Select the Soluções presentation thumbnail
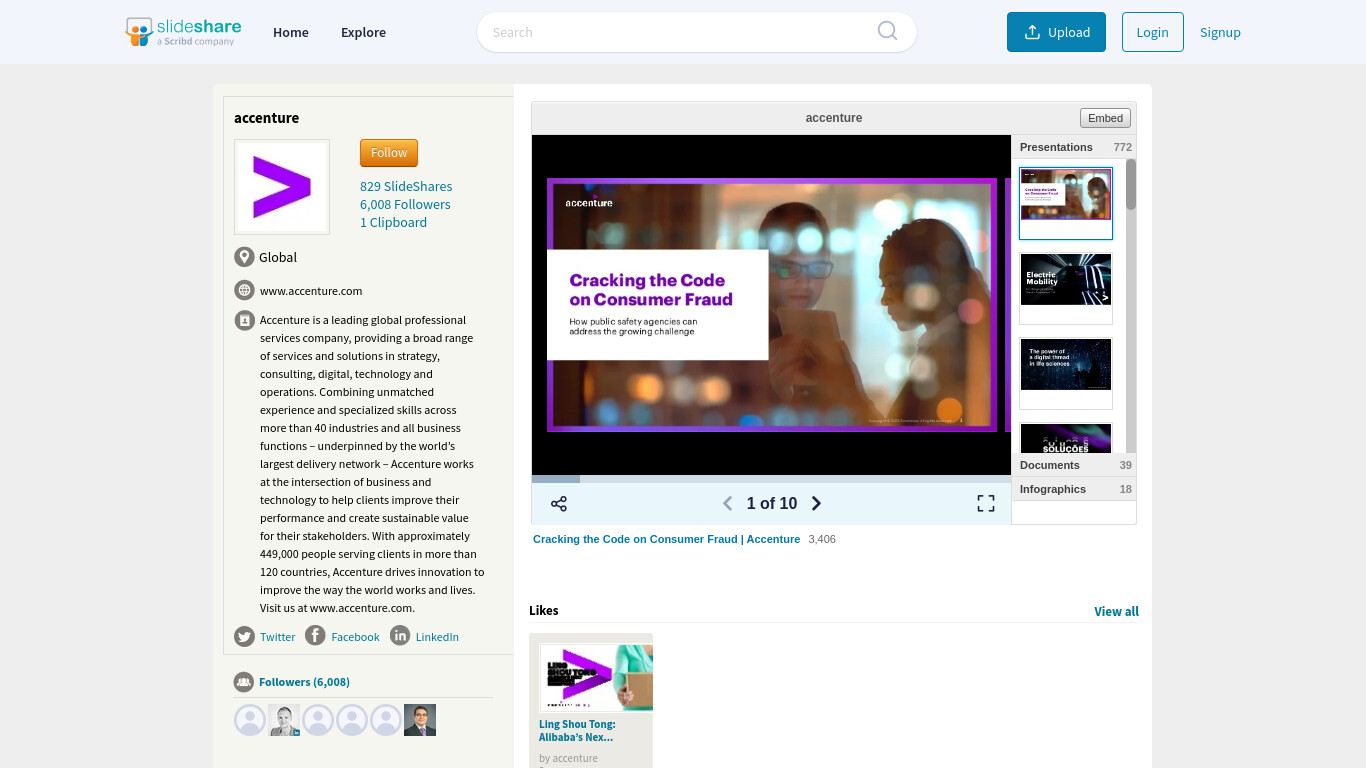 pos(1066,438)
